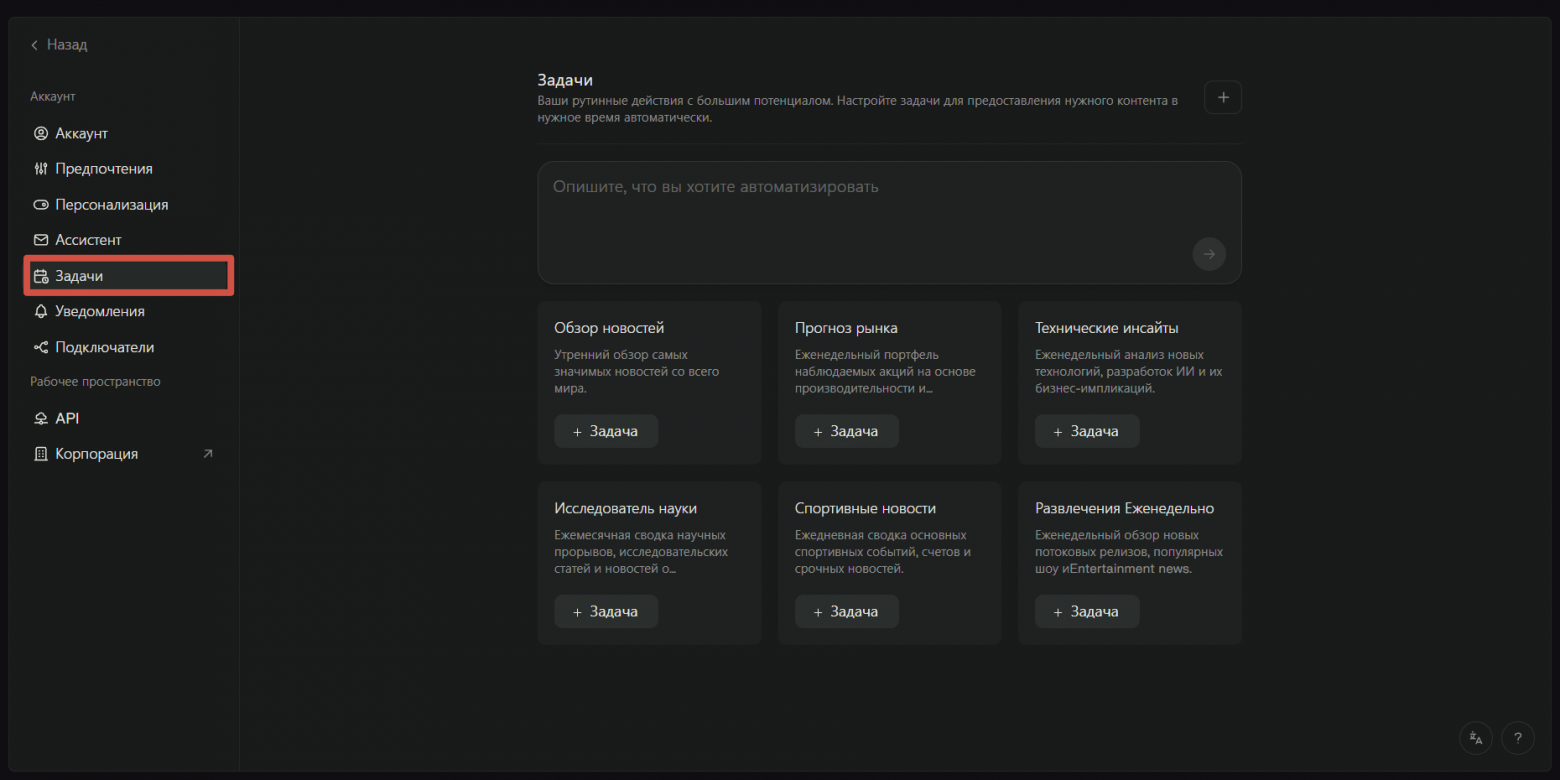Open the language translation icon button

point(1475,738)
